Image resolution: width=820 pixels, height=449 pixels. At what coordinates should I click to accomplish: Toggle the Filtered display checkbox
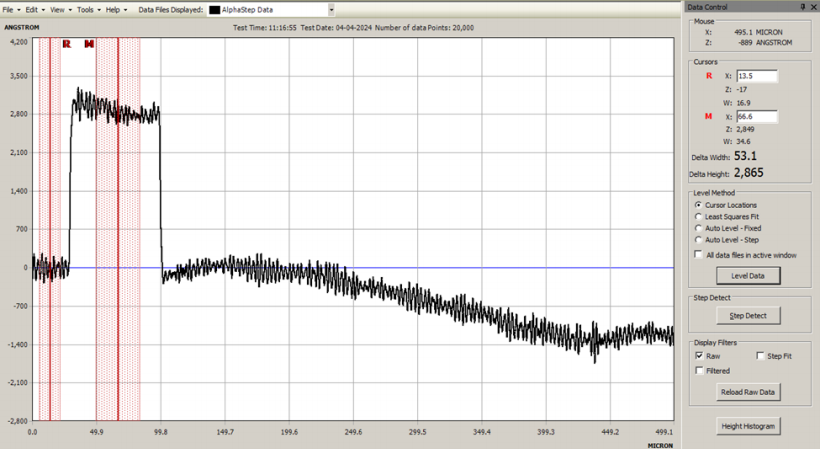[x=699, y=370]
